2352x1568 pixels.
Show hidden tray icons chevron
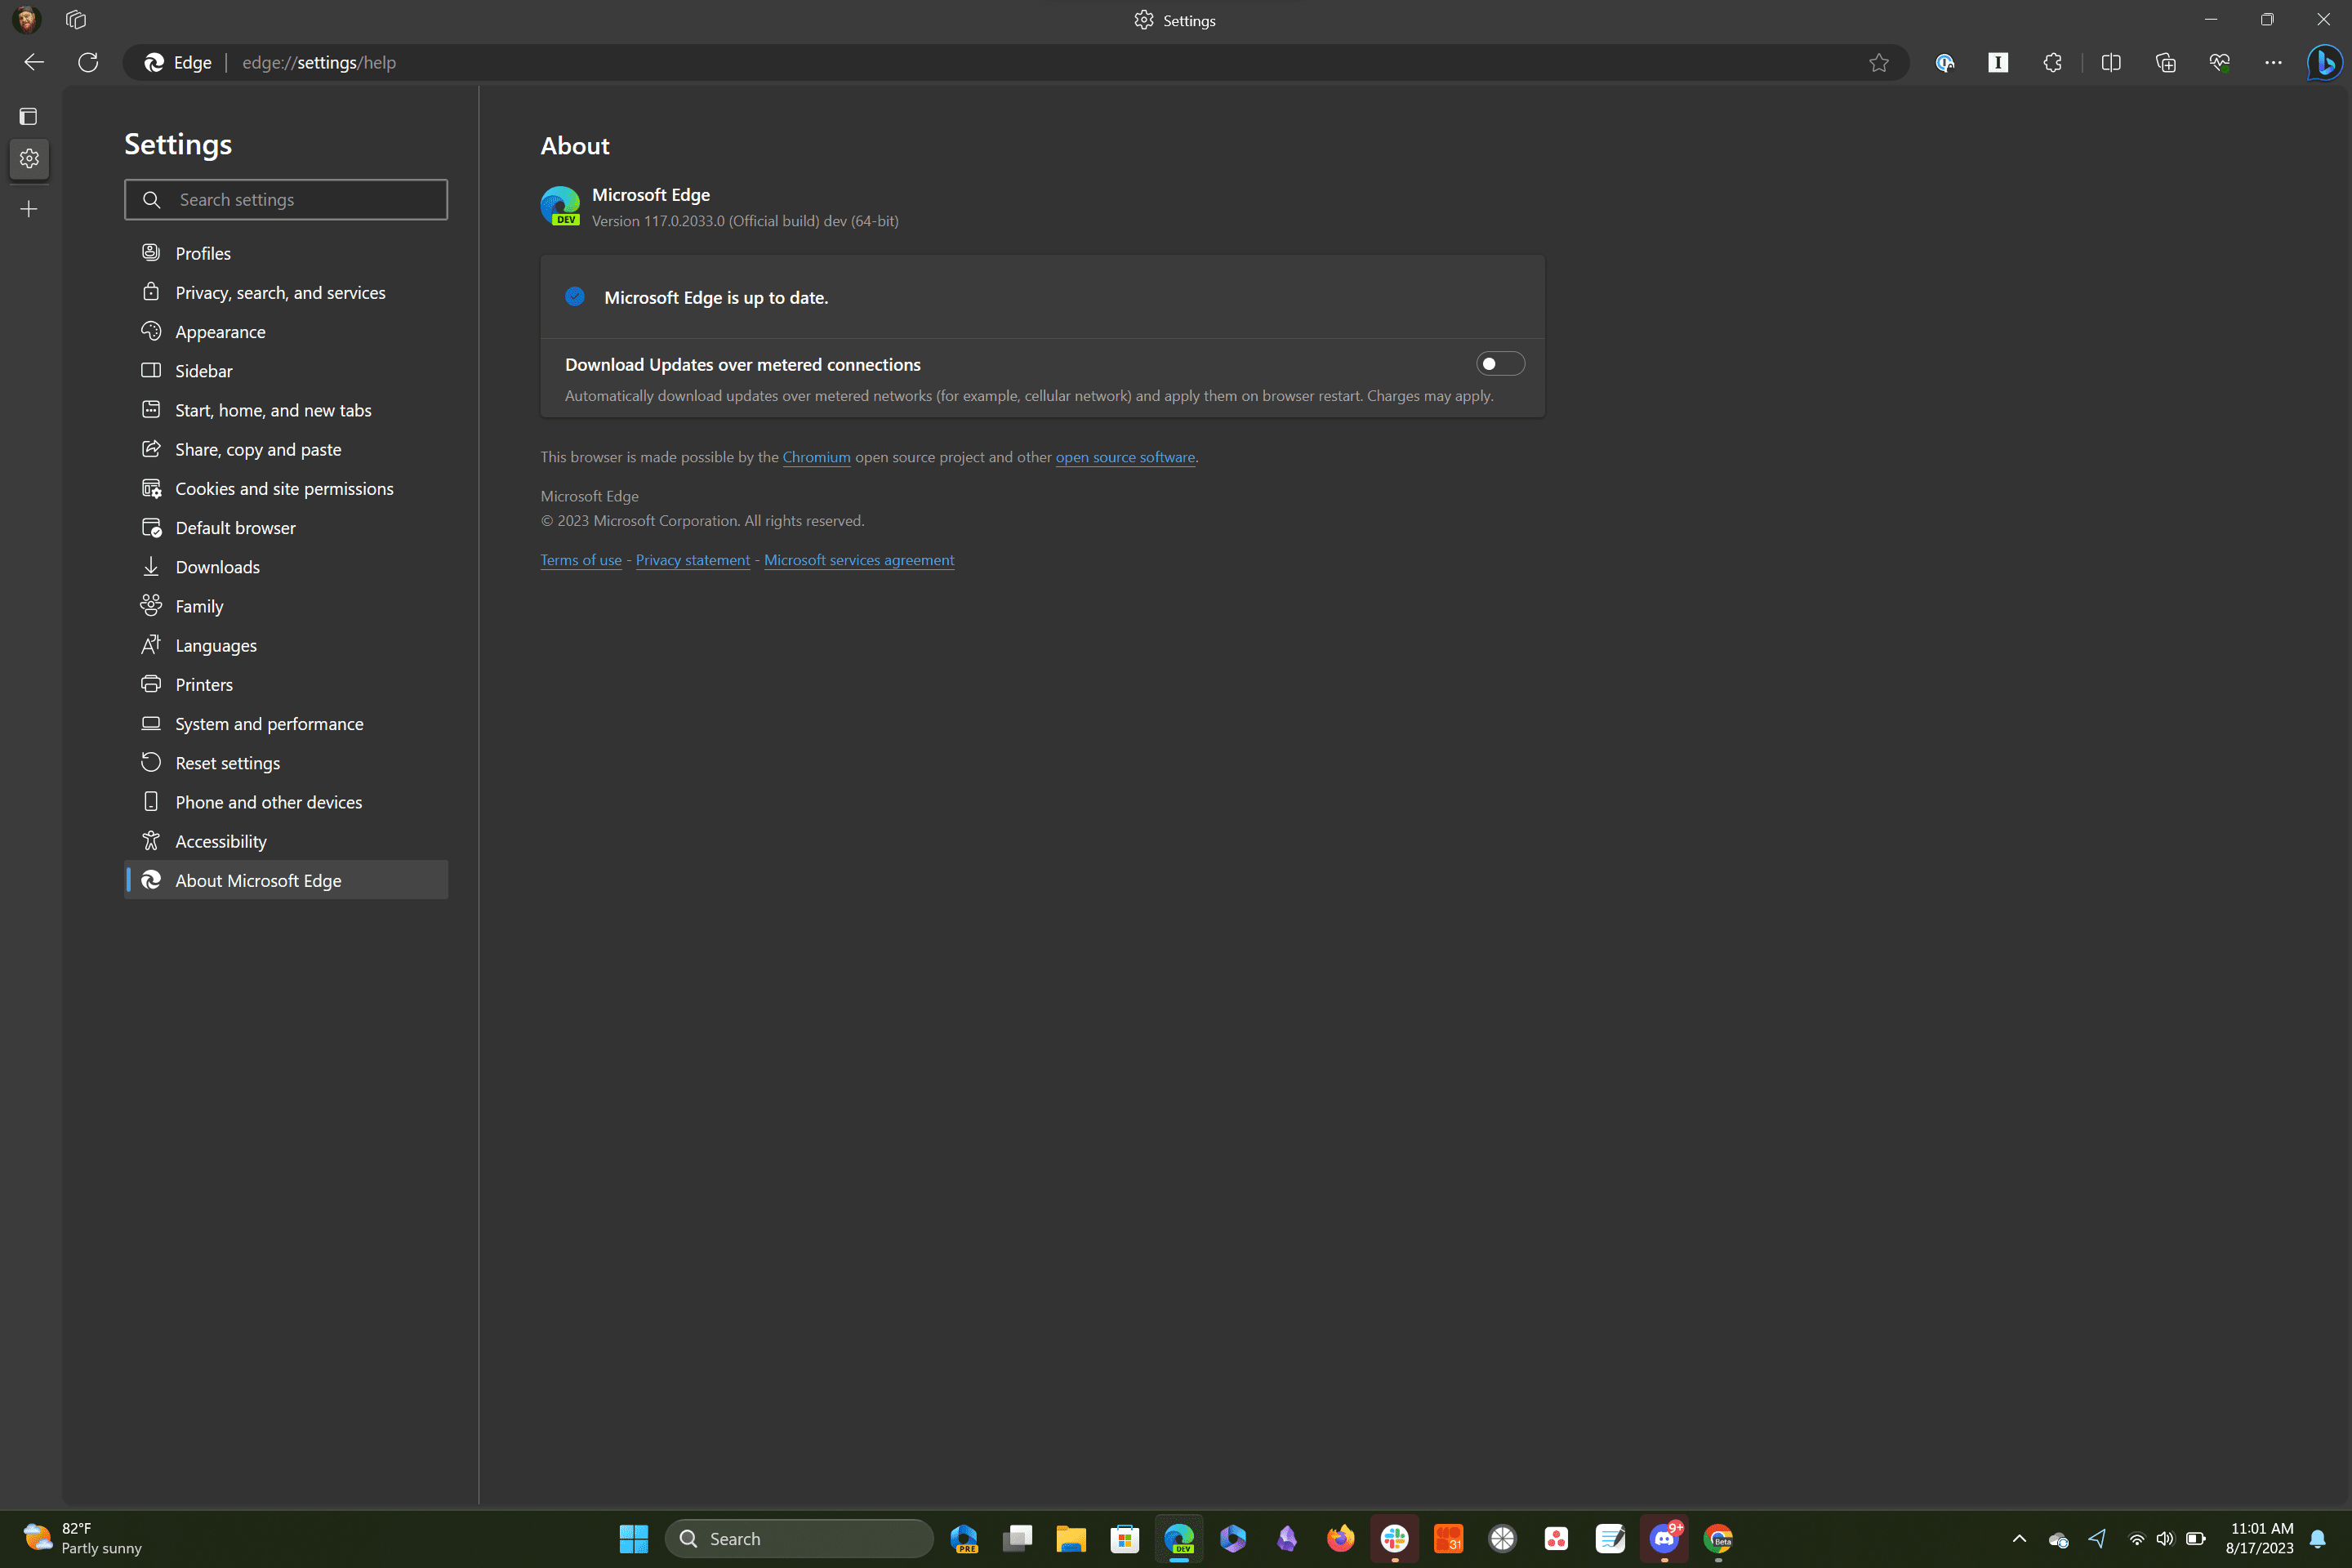point(2019,1538)
